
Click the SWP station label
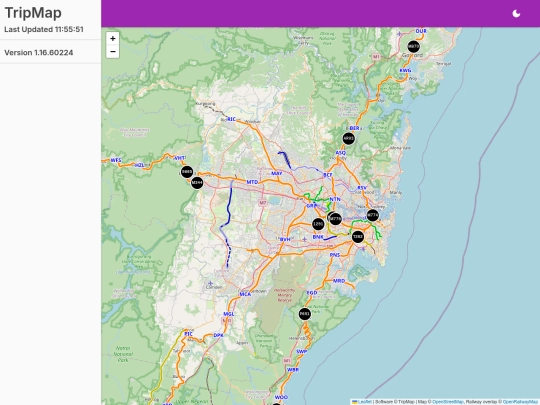tap(301, 351)
